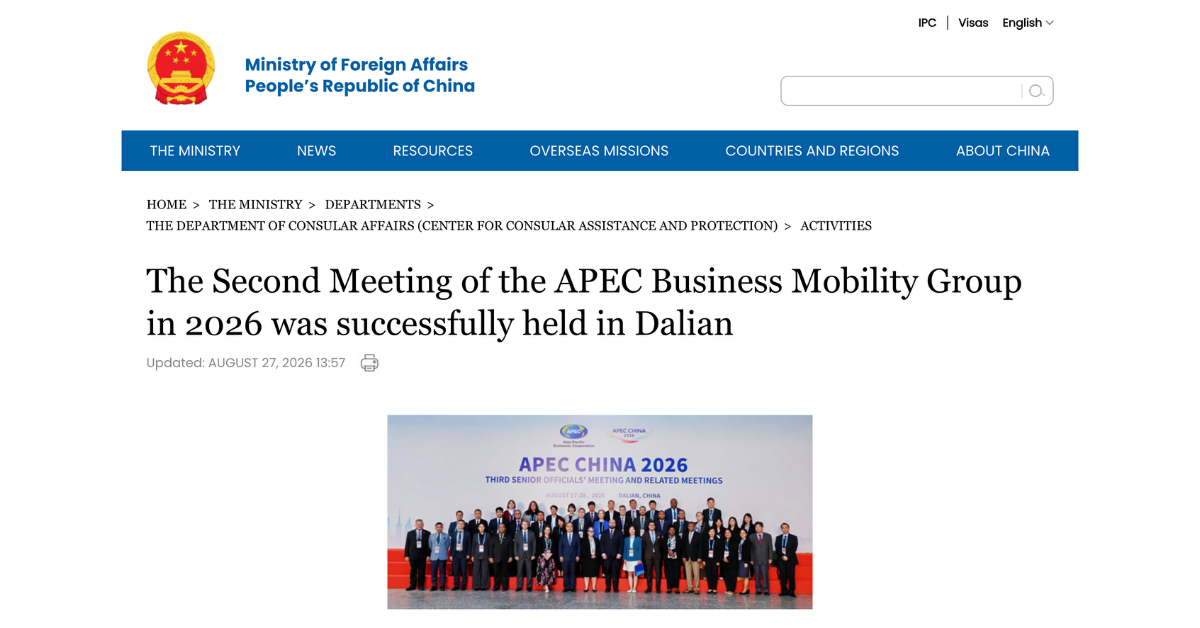Open THE MINISTRY menu

[x=195, y=151]
